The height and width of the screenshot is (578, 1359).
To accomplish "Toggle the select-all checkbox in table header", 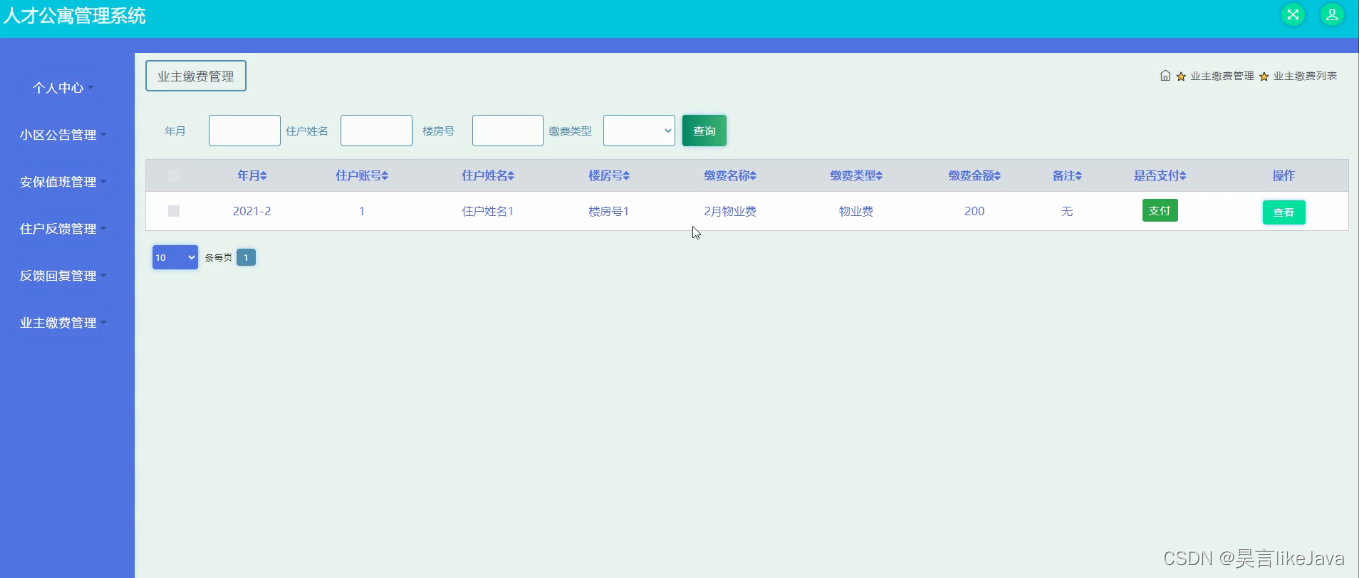I will (174, 175).
